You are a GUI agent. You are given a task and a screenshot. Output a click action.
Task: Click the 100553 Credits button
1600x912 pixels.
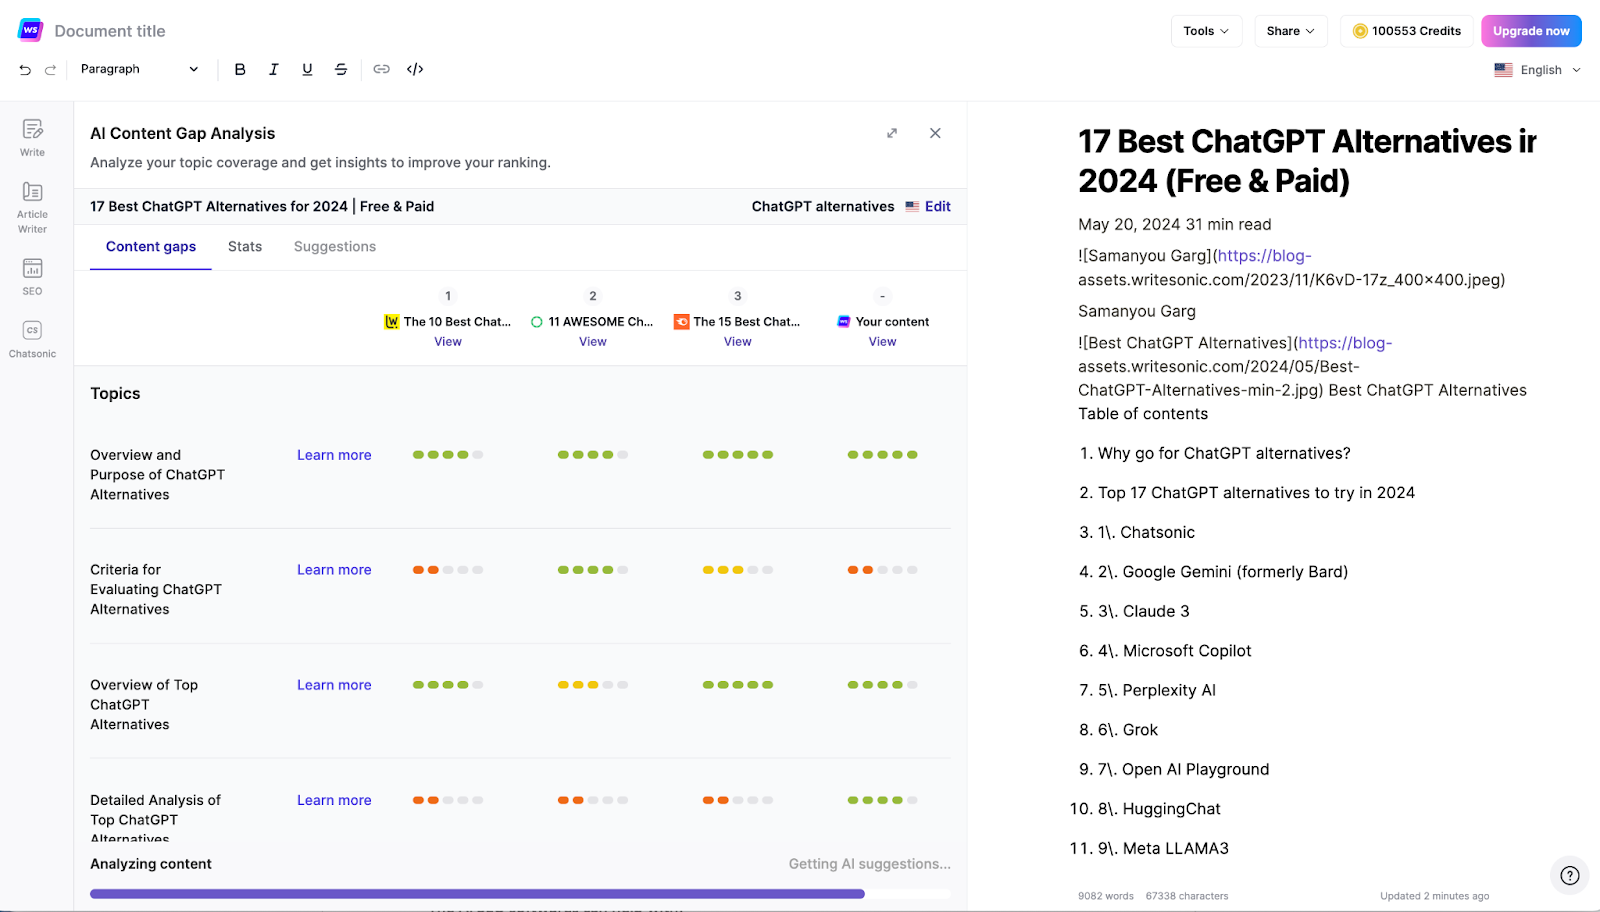(x=1406, y=31)
